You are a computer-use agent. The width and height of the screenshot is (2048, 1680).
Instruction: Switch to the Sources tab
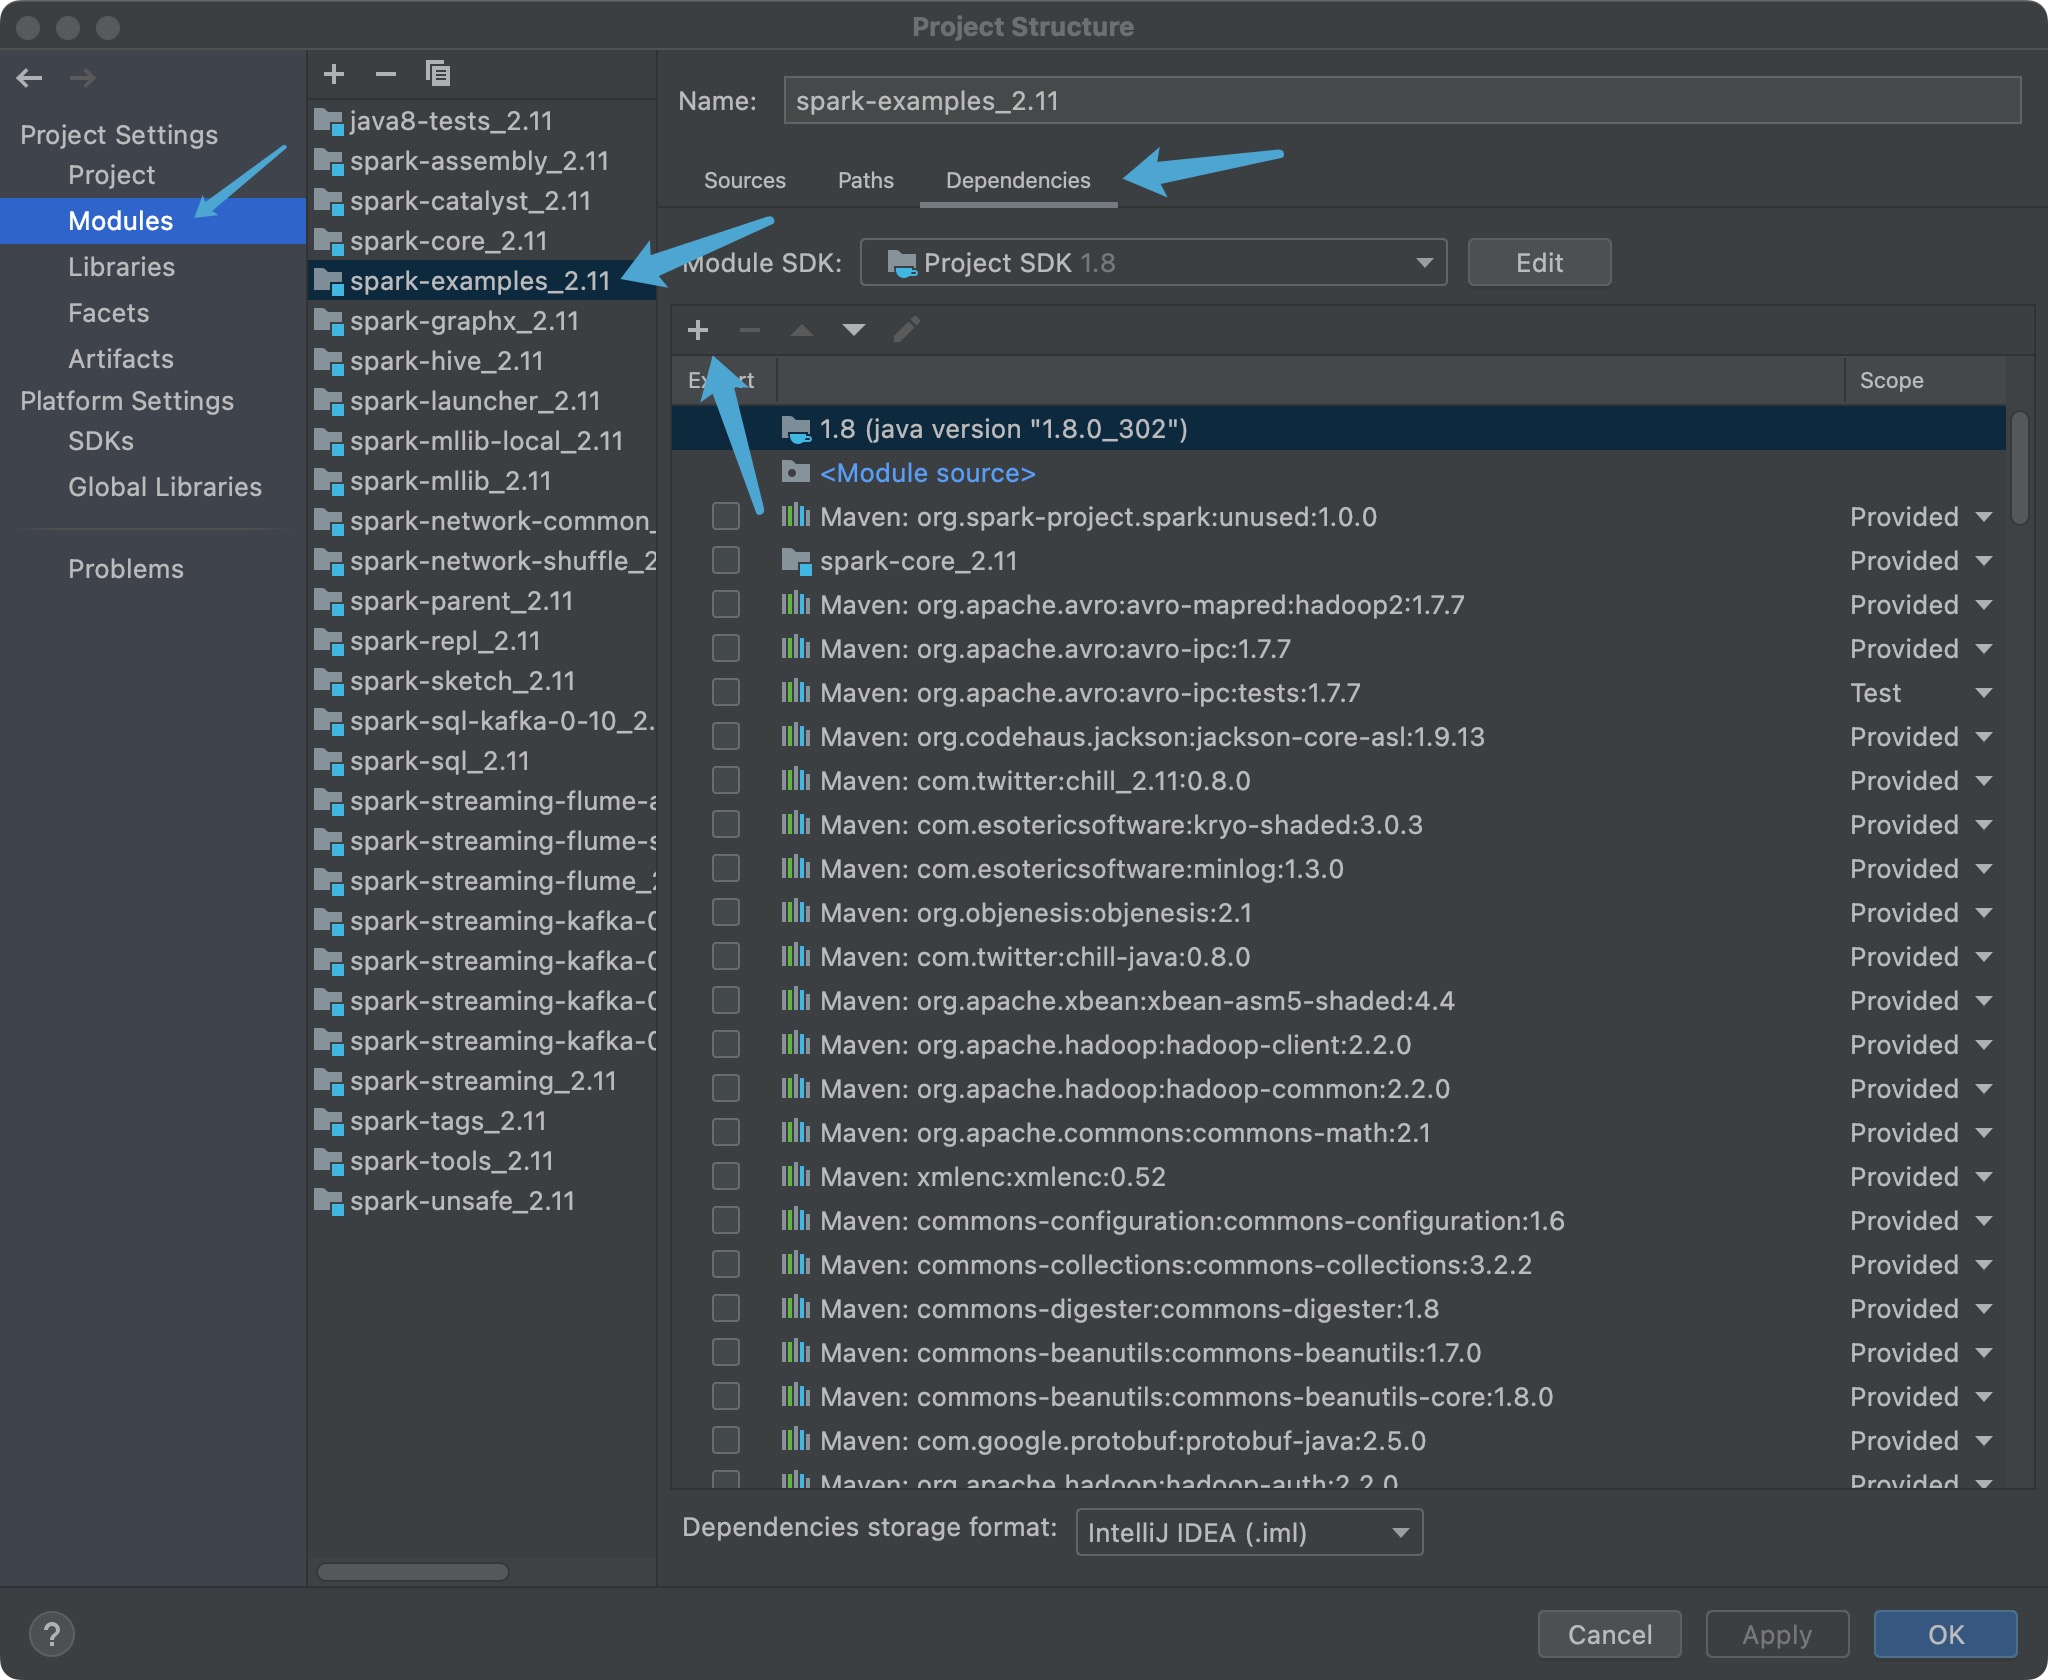745,180
